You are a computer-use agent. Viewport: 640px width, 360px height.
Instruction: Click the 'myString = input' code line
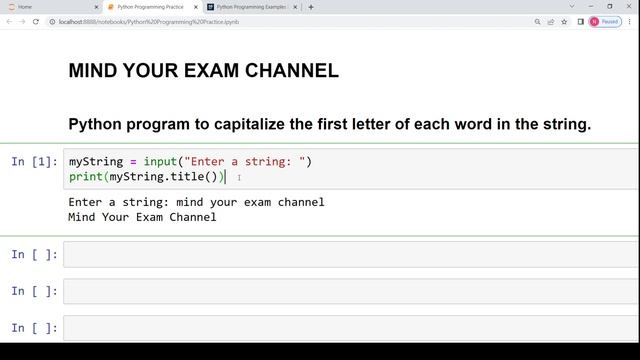[190, 162]
